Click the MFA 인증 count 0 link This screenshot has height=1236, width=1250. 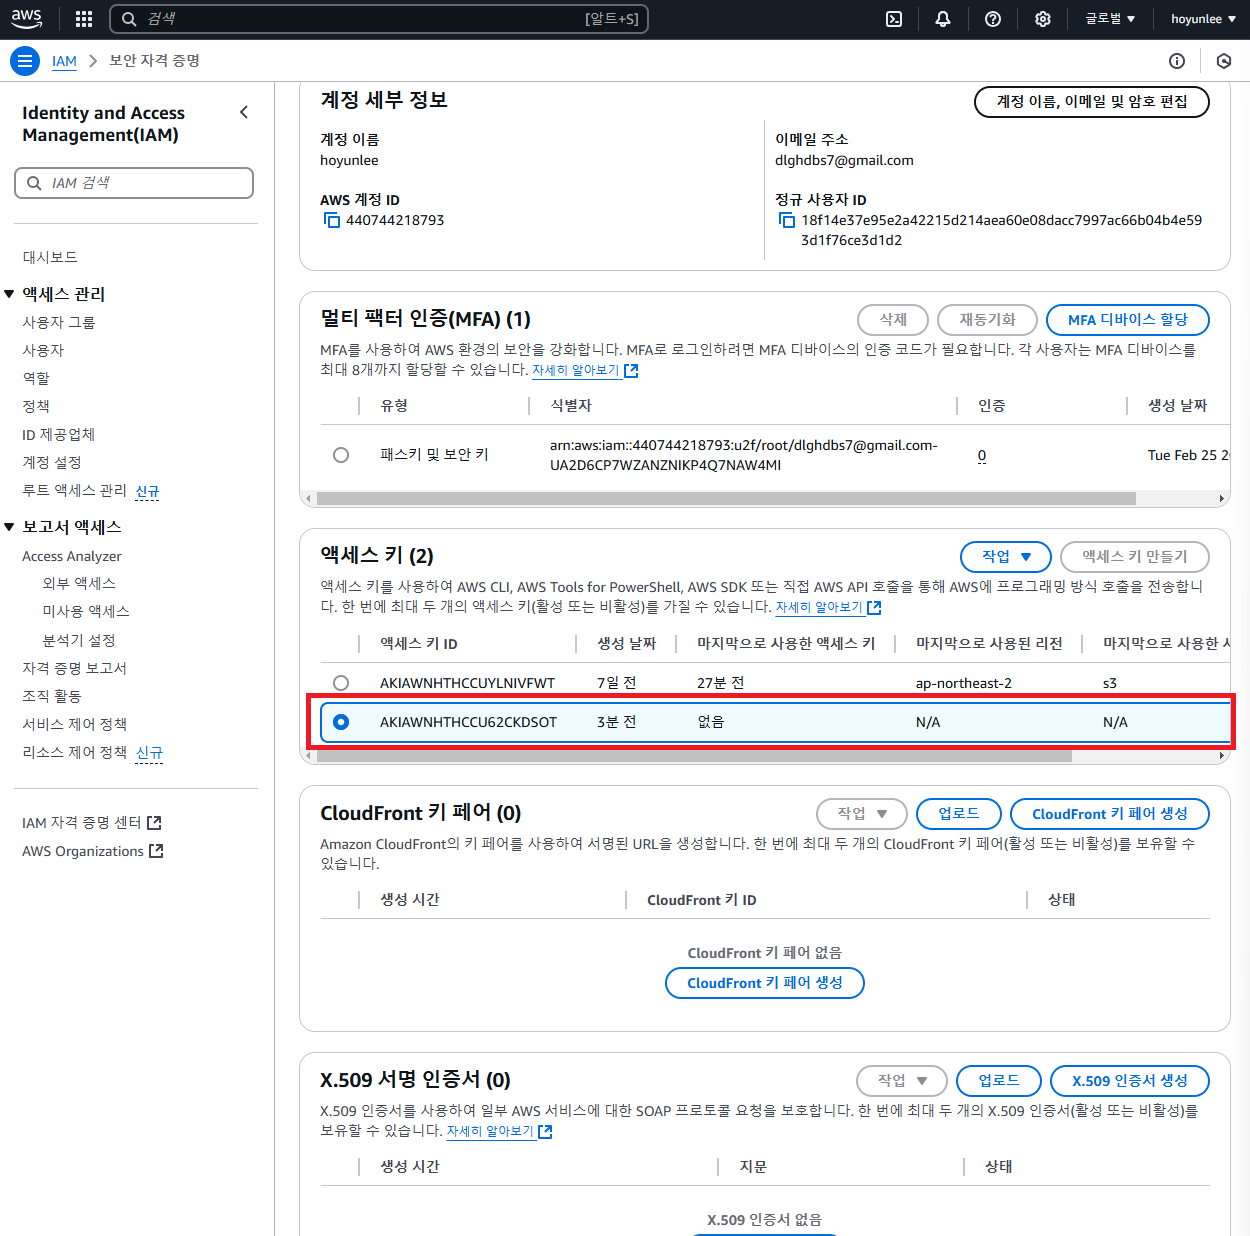(x=982, y=455)
